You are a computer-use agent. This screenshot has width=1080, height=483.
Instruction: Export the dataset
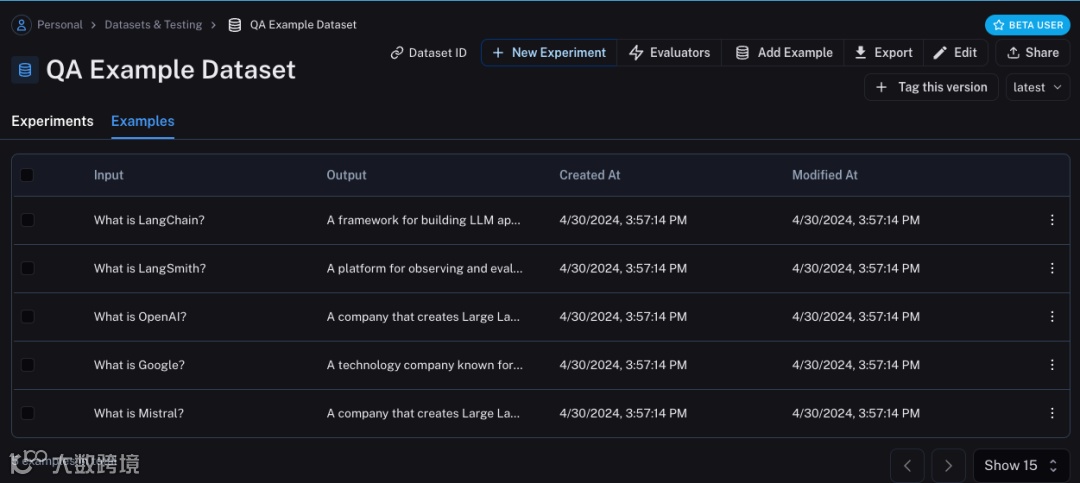coord(882,53)
